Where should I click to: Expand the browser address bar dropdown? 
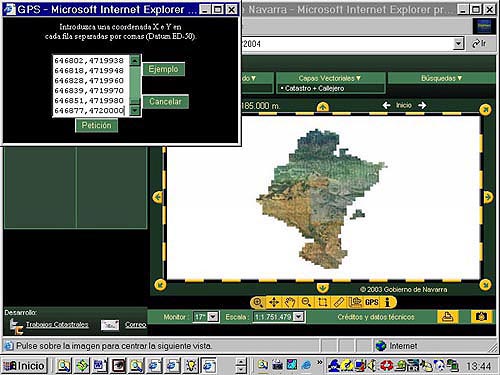(x=458, y=43)
